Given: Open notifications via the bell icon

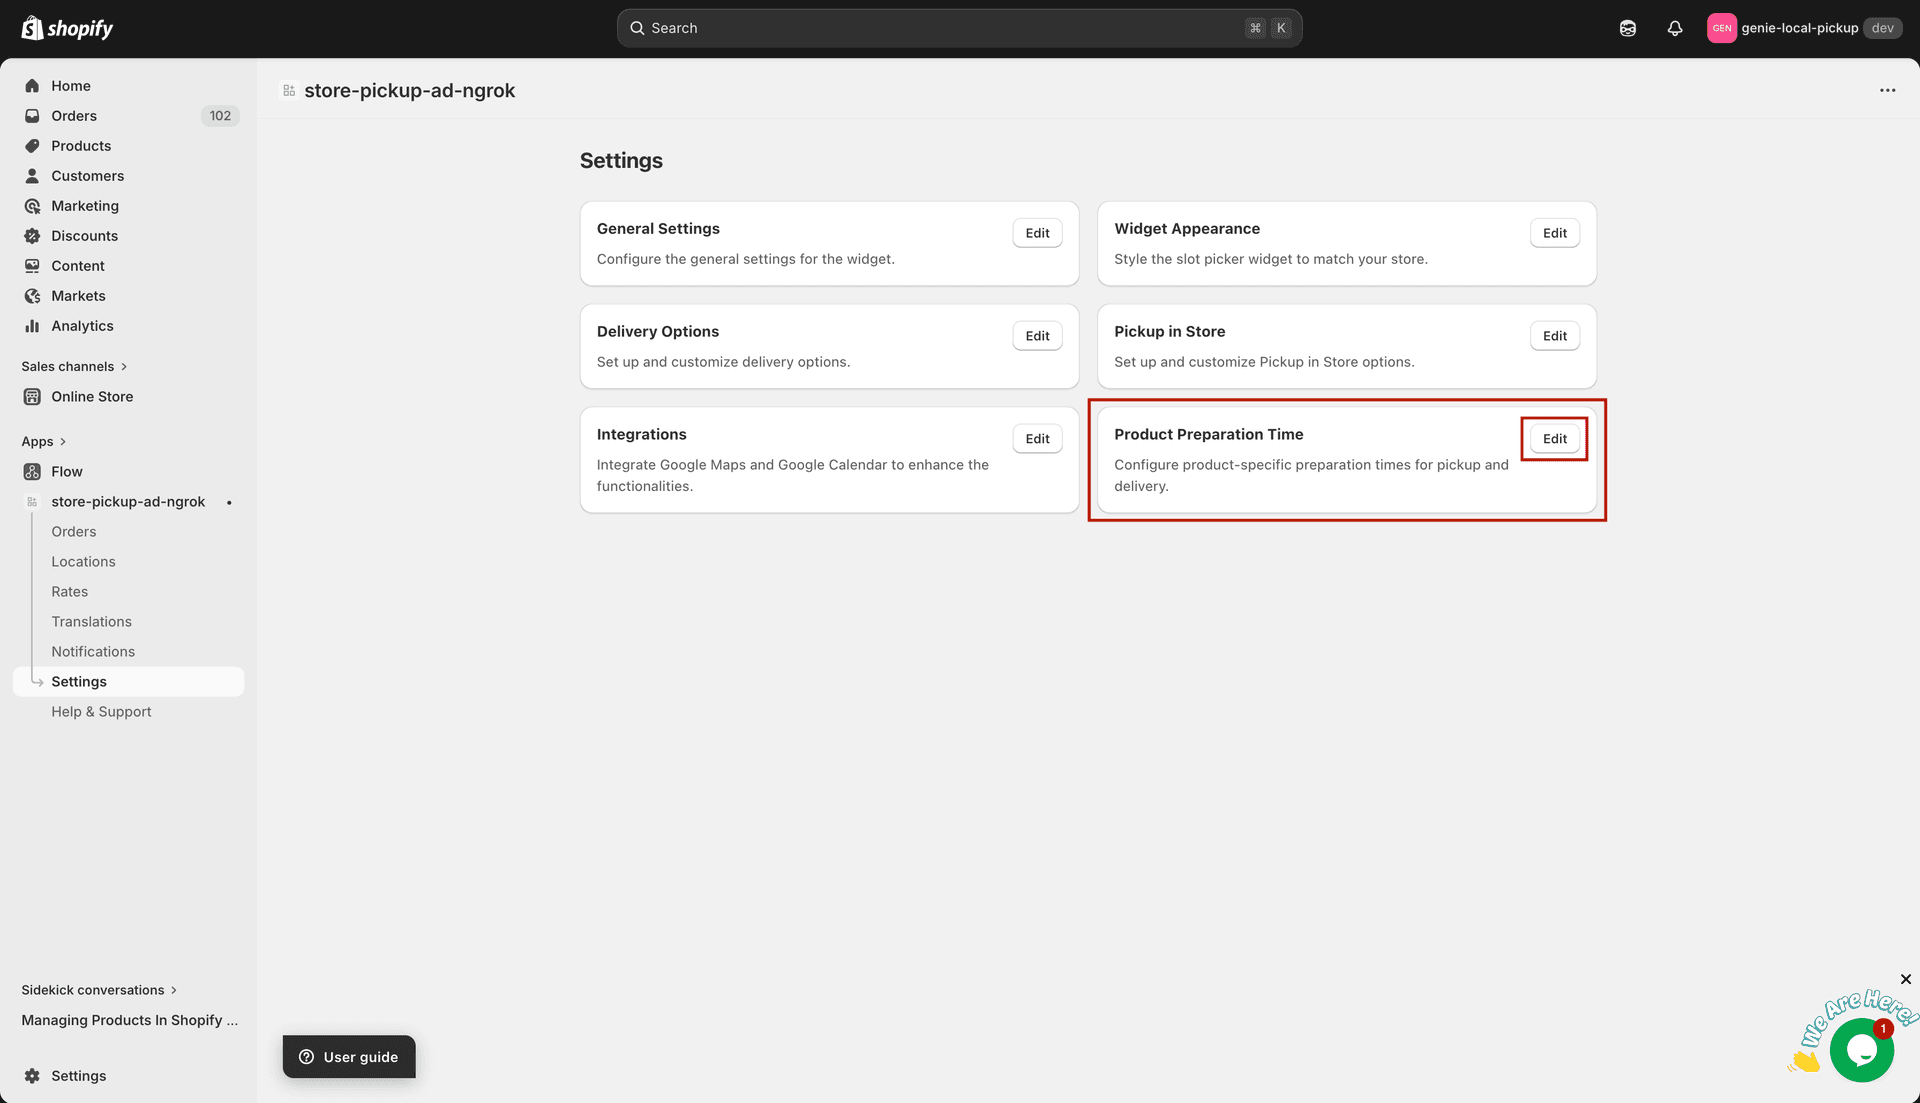Looking at the screenshot, I should (1675, 27).
